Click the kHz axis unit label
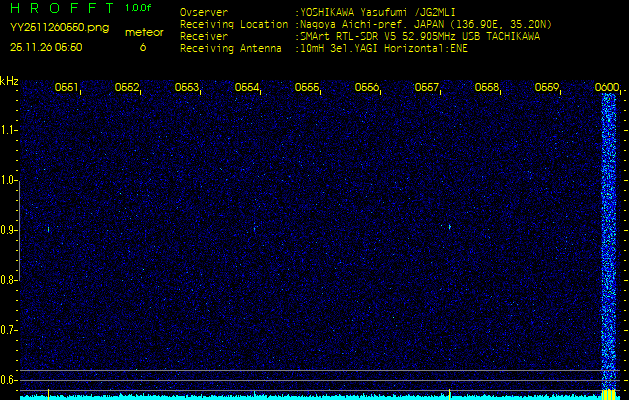 pyautogui.click(x=9, y=81)
